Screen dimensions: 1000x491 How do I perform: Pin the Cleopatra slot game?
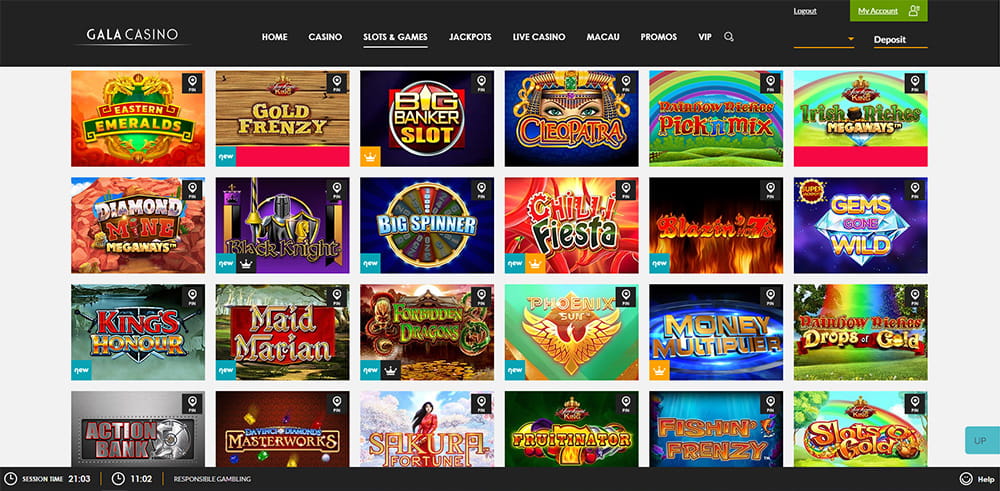point(626,84)
